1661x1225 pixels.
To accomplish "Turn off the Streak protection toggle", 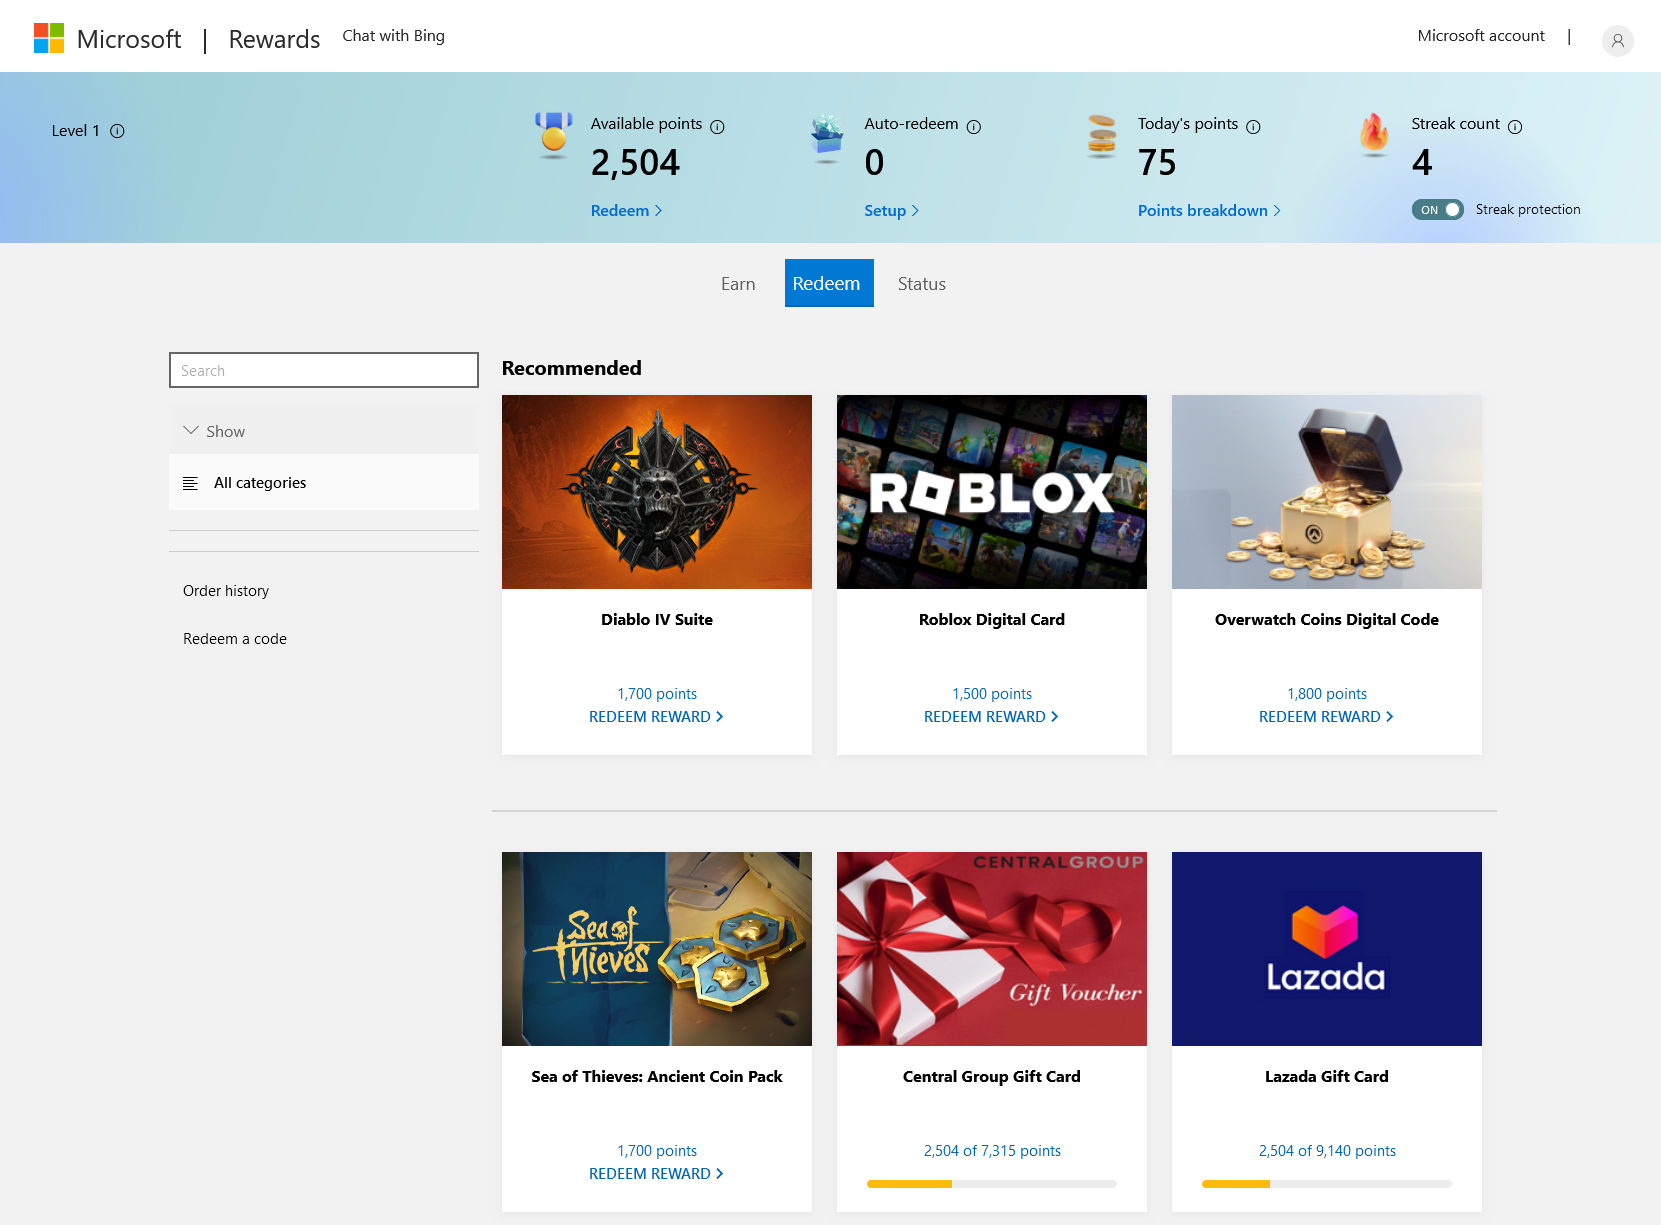I will 1437,210.
